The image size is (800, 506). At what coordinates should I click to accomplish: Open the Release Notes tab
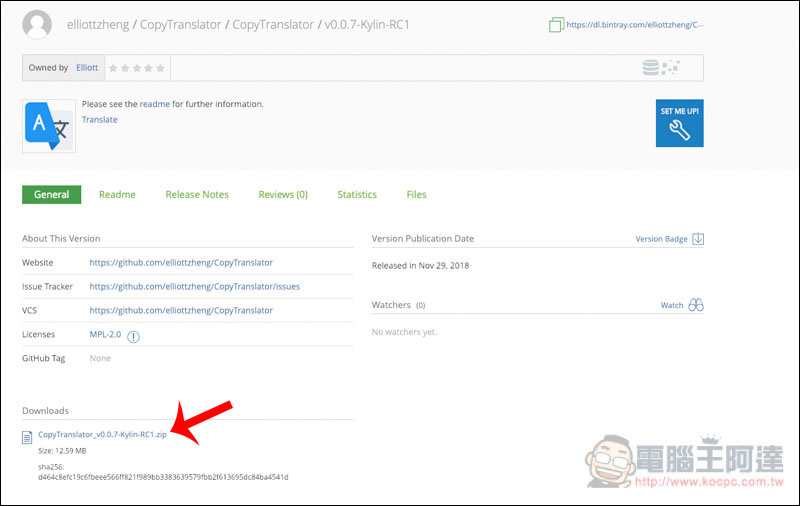[197, 194]
